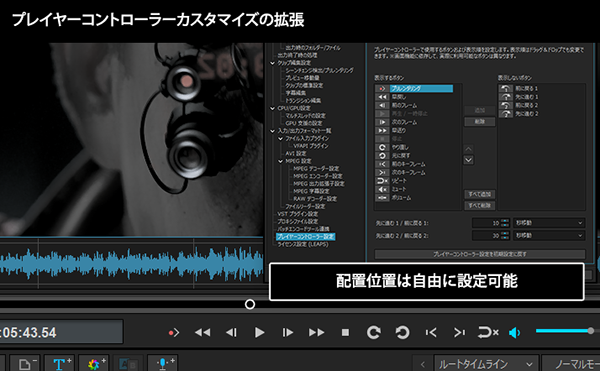This screenshot has width=600, height=371.
Task: Click fast rewind in the player bar
Action: [202, 333]
